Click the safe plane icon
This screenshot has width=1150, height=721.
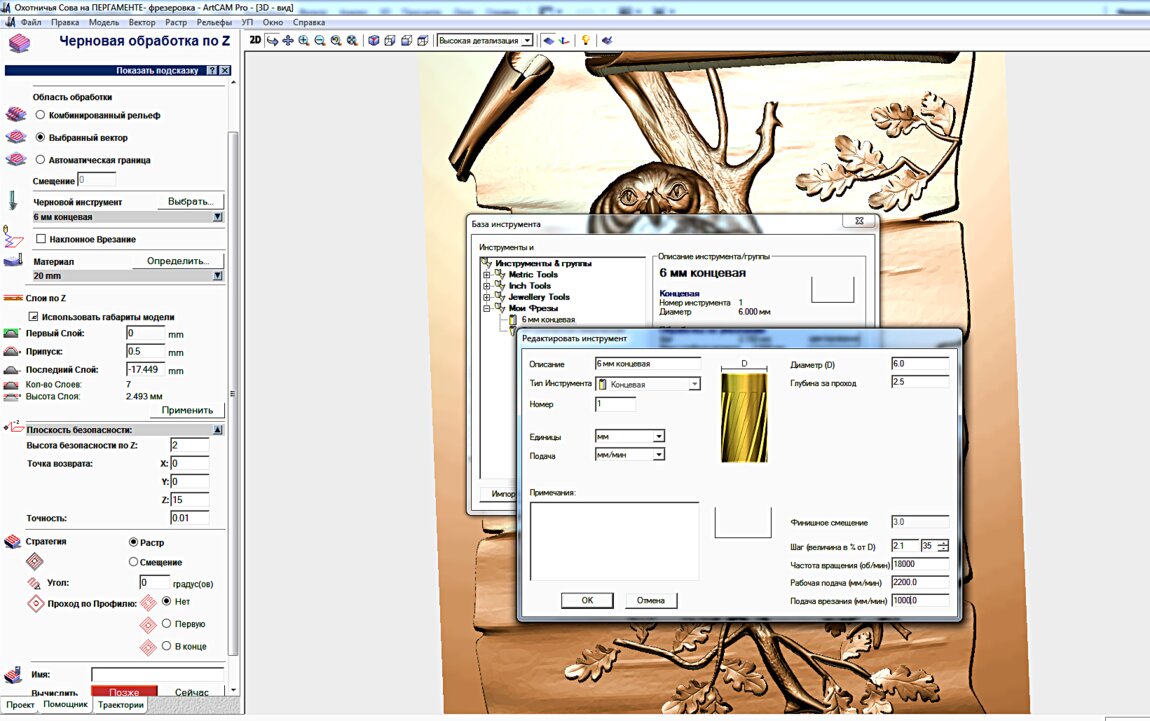click(x=13, y=428)
